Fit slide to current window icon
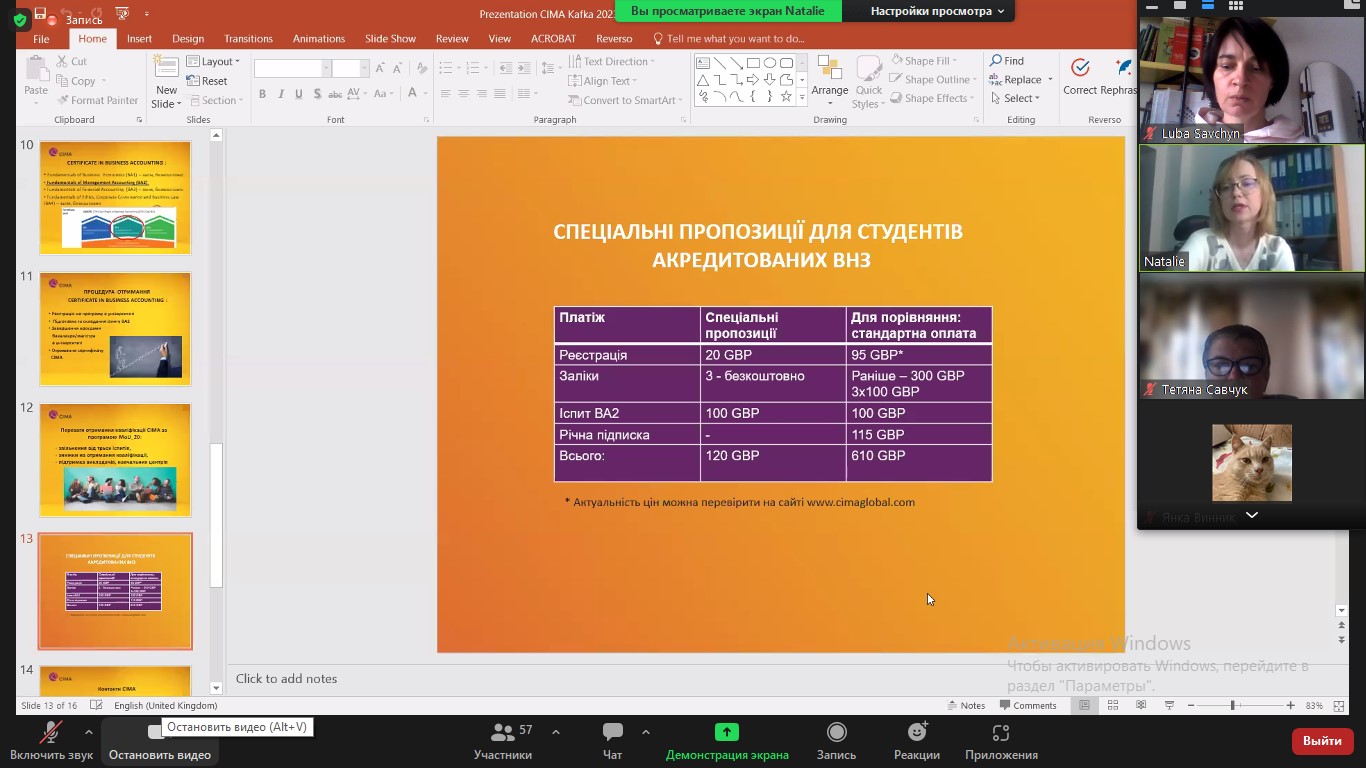1366x768 pixels. point(1339,705)
